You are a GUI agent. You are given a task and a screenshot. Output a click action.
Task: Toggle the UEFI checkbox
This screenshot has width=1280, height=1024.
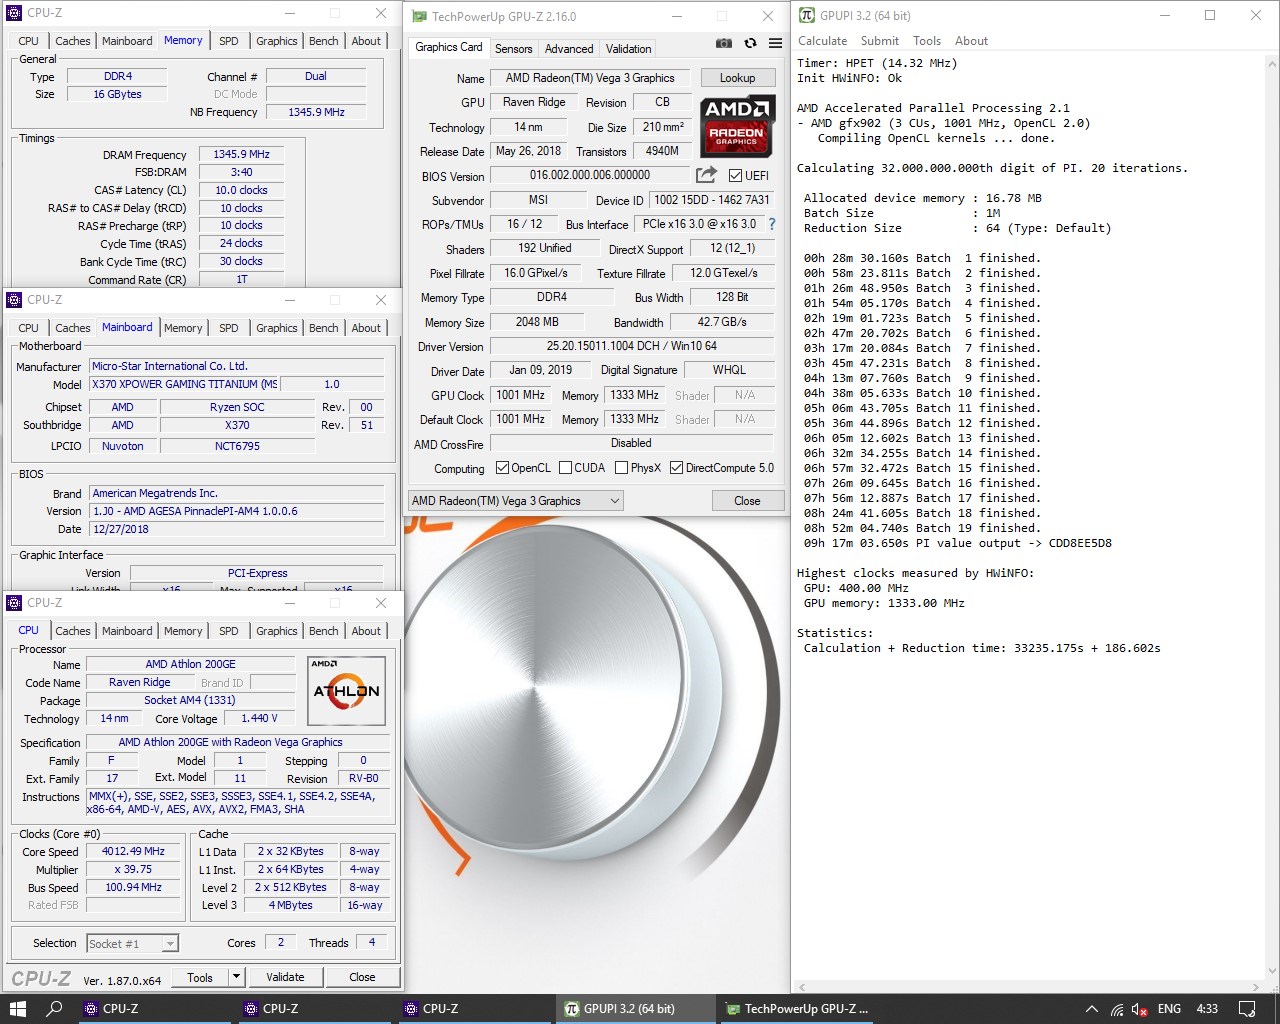(735, 176)
